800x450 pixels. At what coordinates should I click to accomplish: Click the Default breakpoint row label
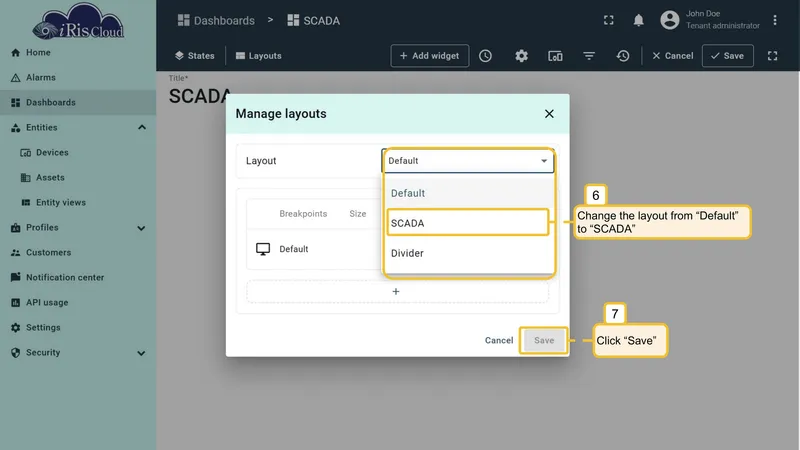click(293, 249)
